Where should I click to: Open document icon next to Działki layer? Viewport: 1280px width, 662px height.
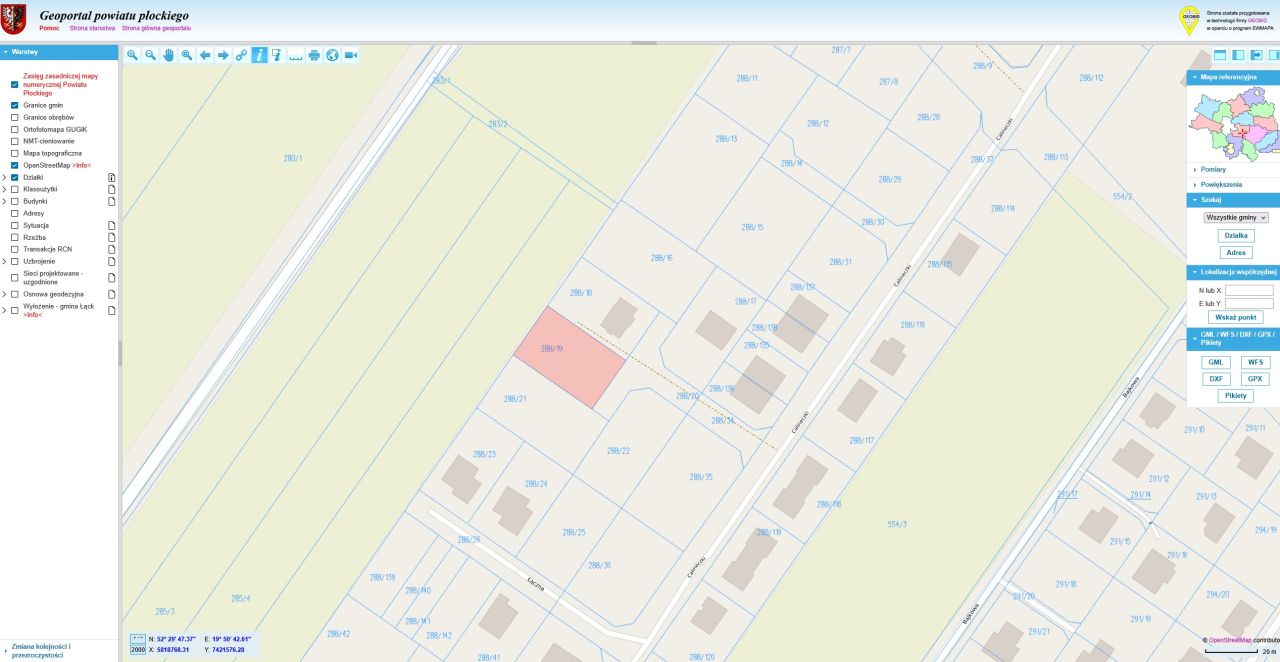[112, 177]
